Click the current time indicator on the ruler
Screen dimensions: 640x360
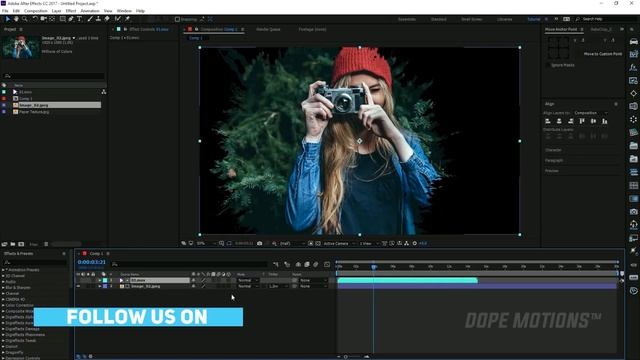pyautogui.click(x=373, y=267)
